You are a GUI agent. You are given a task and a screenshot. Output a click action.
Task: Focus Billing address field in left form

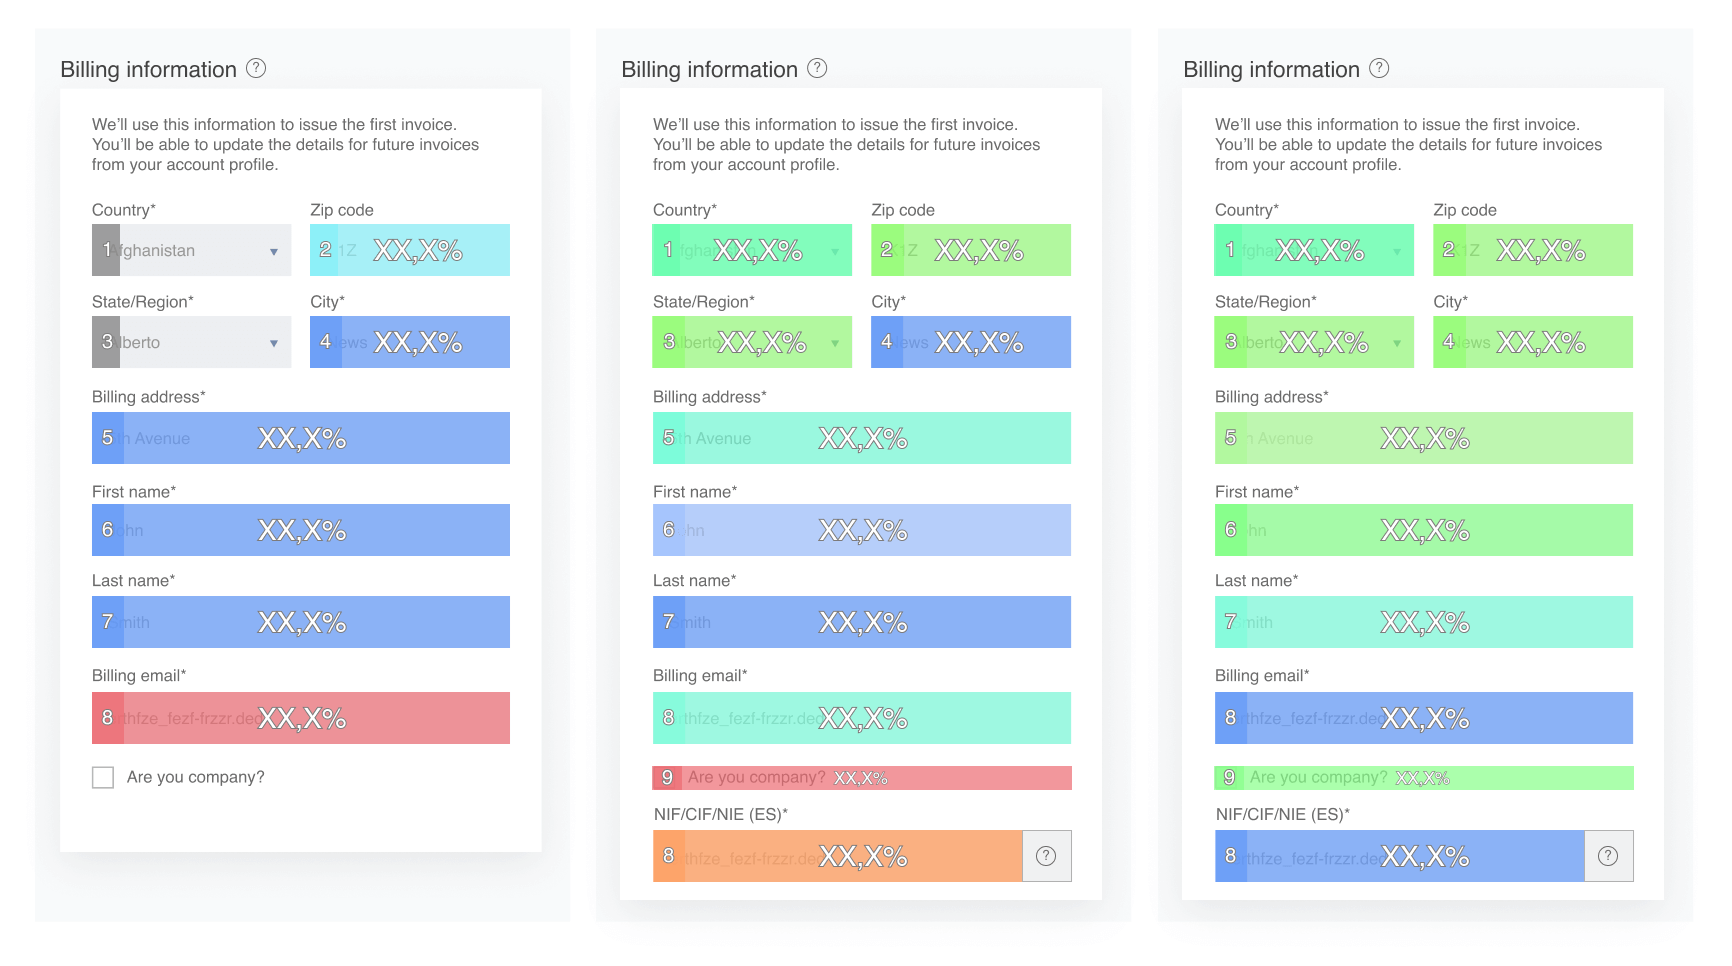(300, 438)
